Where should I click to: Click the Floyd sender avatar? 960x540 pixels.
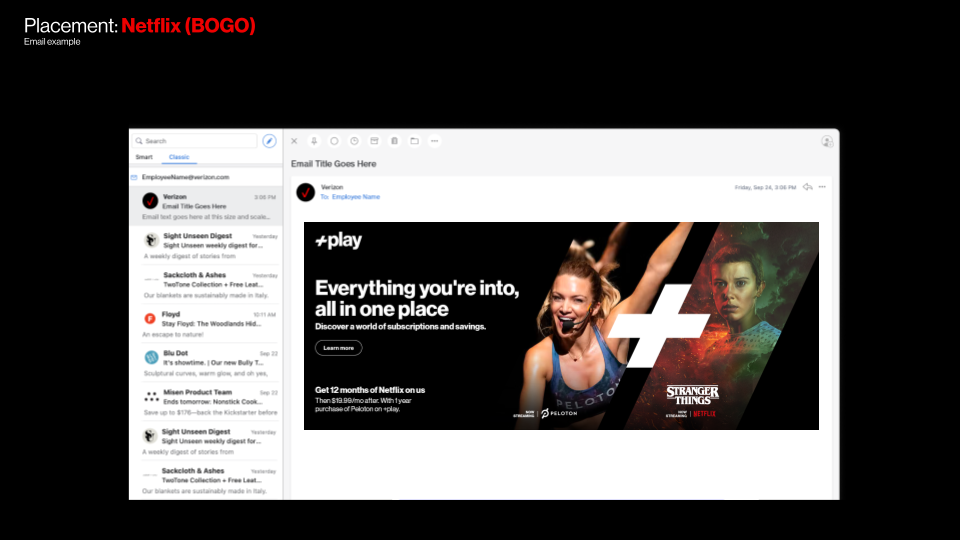point(150,318)
